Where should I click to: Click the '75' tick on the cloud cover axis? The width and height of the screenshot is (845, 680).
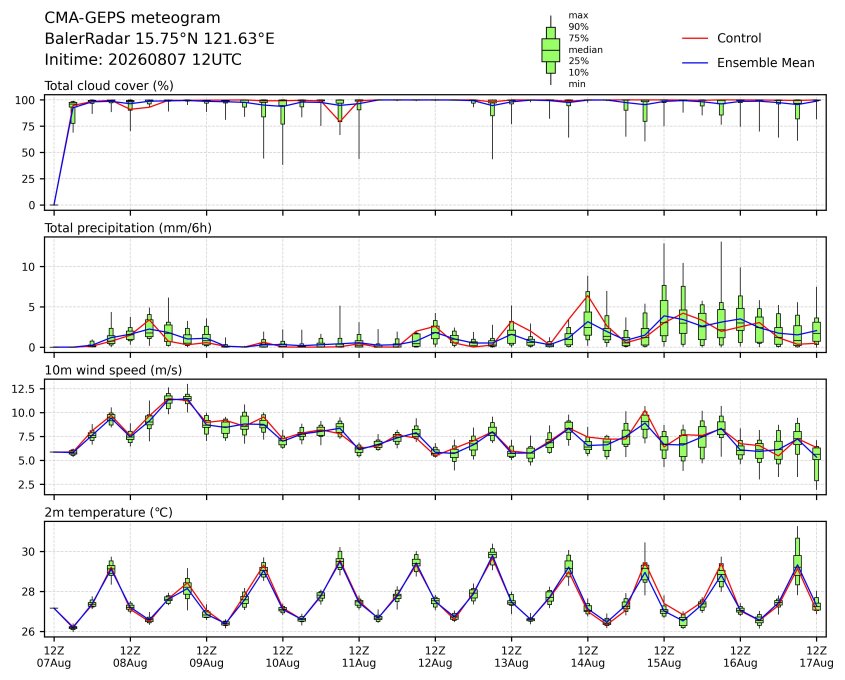(x=29, y=127)
